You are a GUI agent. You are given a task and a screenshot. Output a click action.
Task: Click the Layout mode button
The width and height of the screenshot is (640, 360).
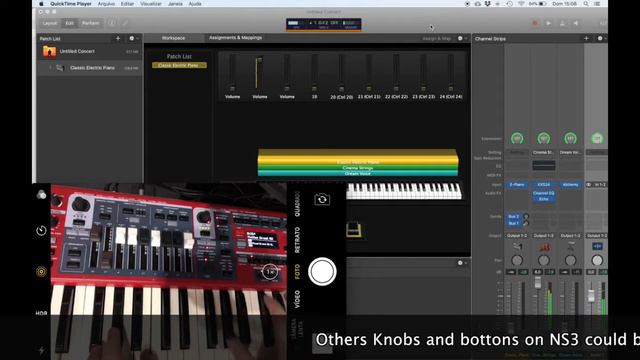[50, 23]
